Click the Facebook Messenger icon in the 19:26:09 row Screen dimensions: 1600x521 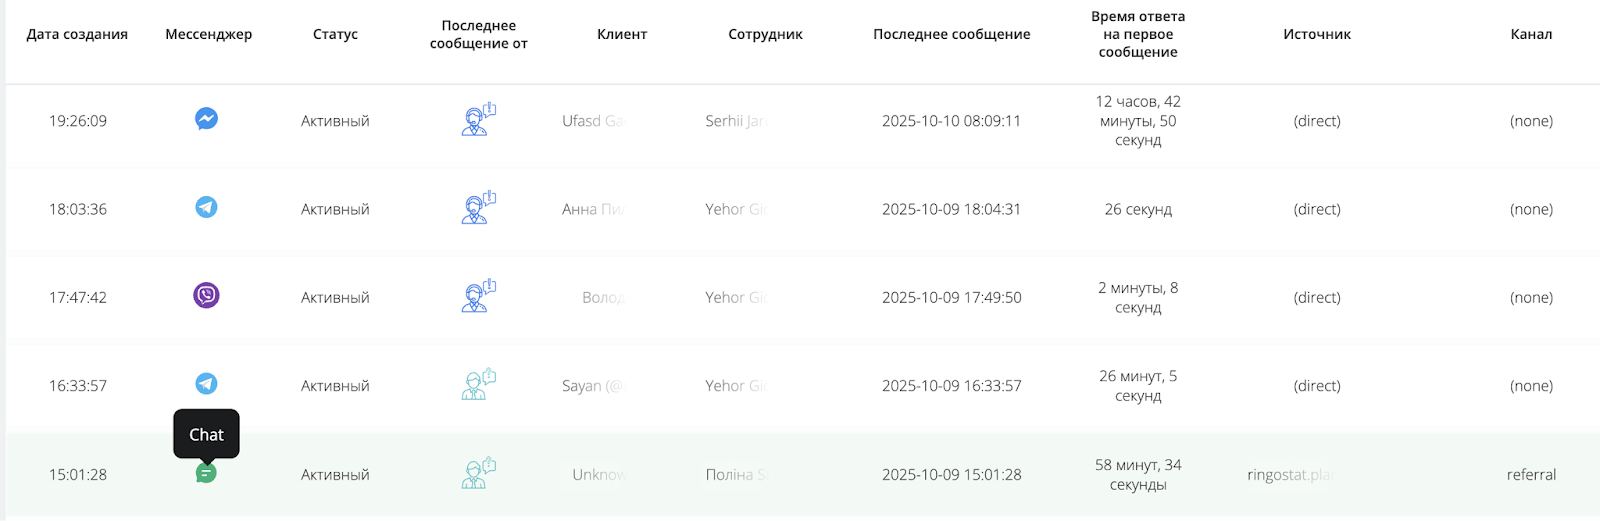[206, 119]
